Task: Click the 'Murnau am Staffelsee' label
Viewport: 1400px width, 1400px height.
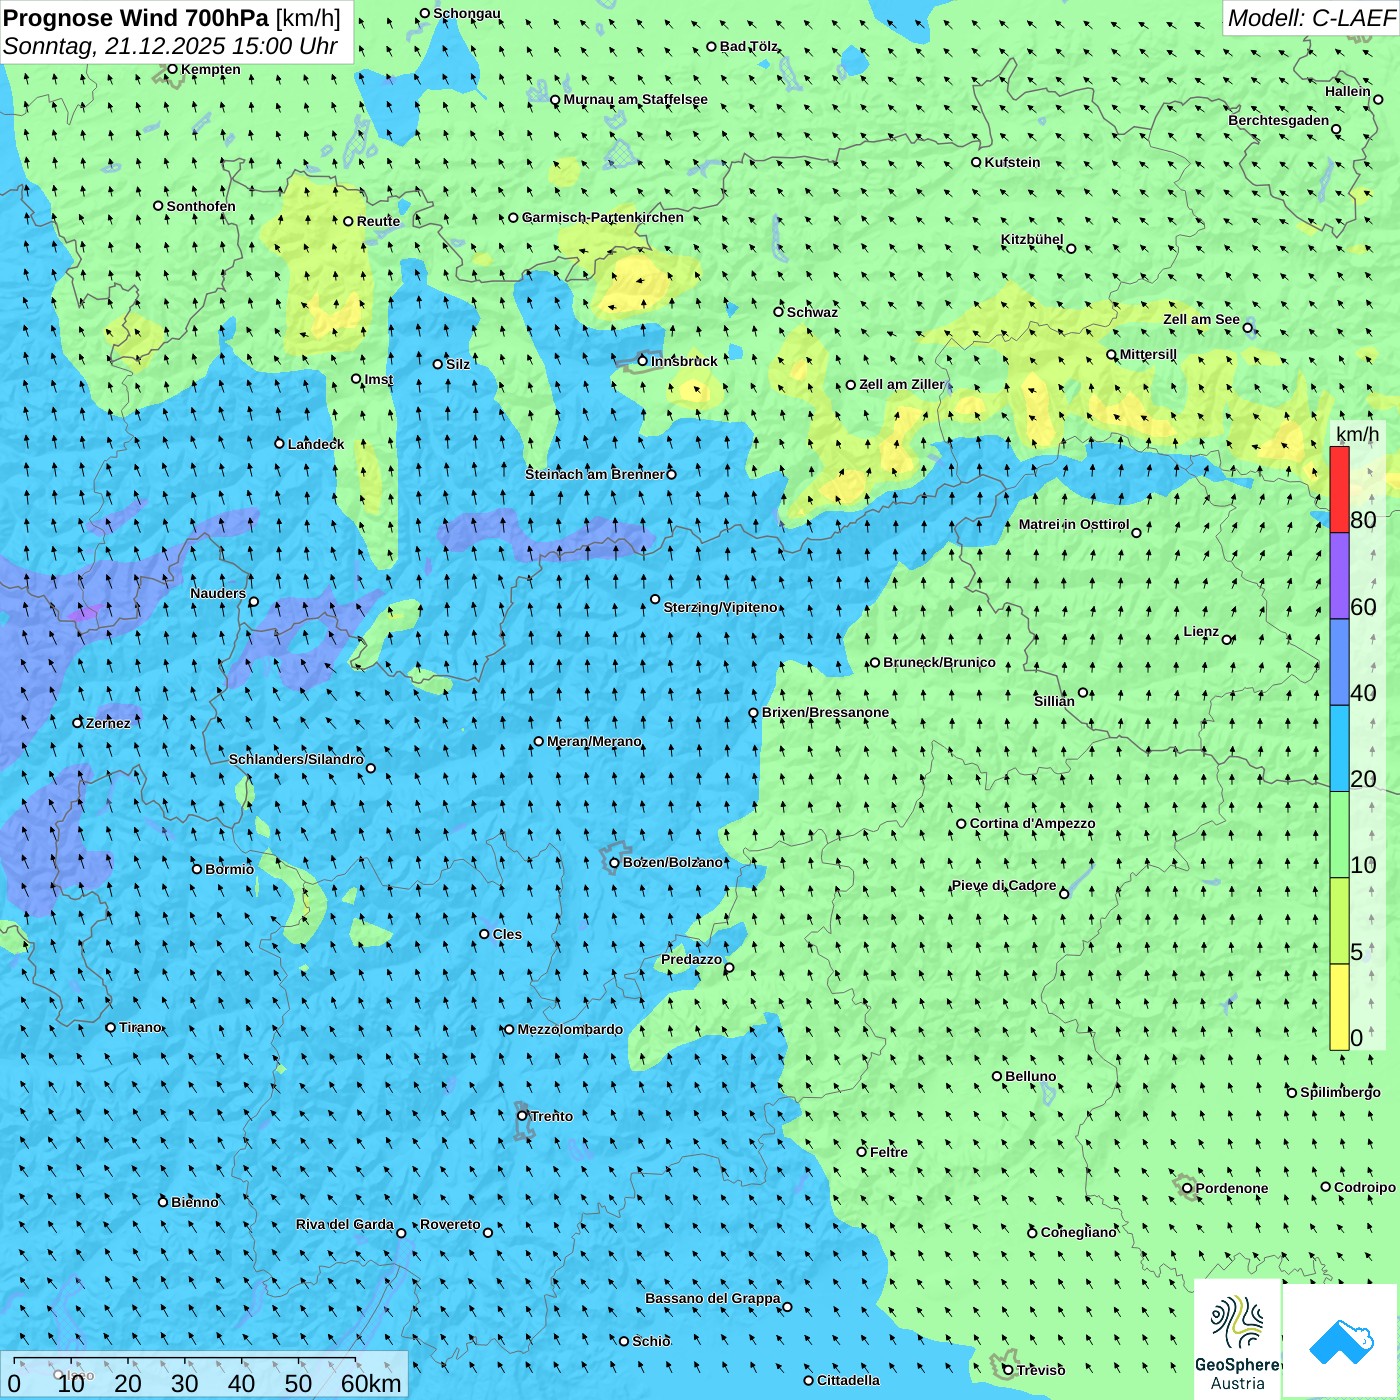Action: coord(635,99)
